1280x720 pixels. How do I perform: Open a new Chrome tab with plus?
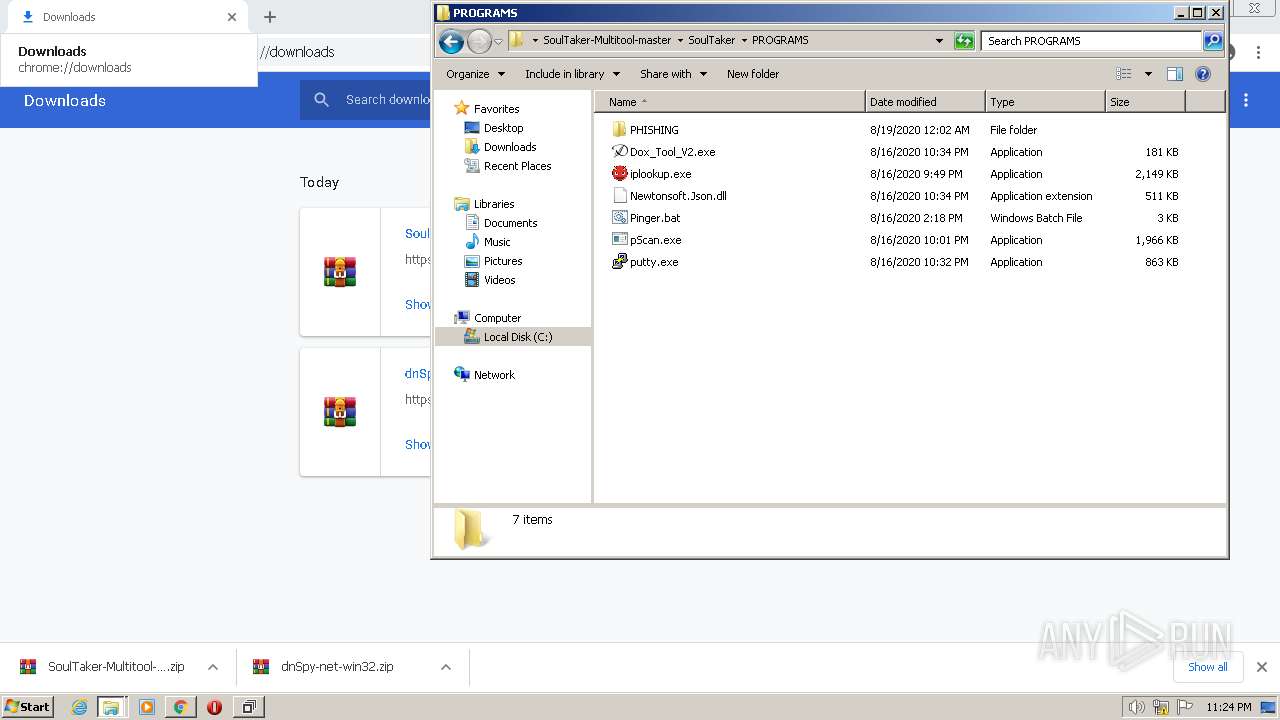[x=270, y=17]
